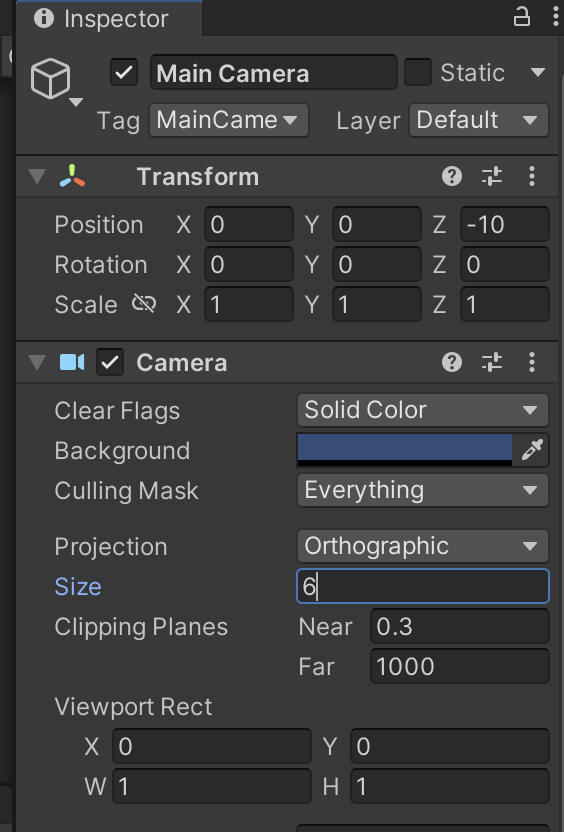Click the Viewport Rect W field

coord(212,786)
